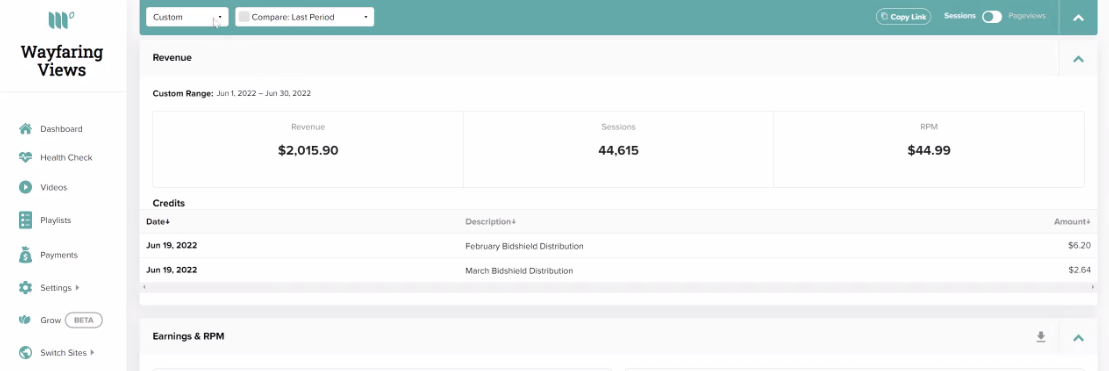
Task: Click the BETA badge next to Grow
Action: pyautogui.click(x=83, y=320)
